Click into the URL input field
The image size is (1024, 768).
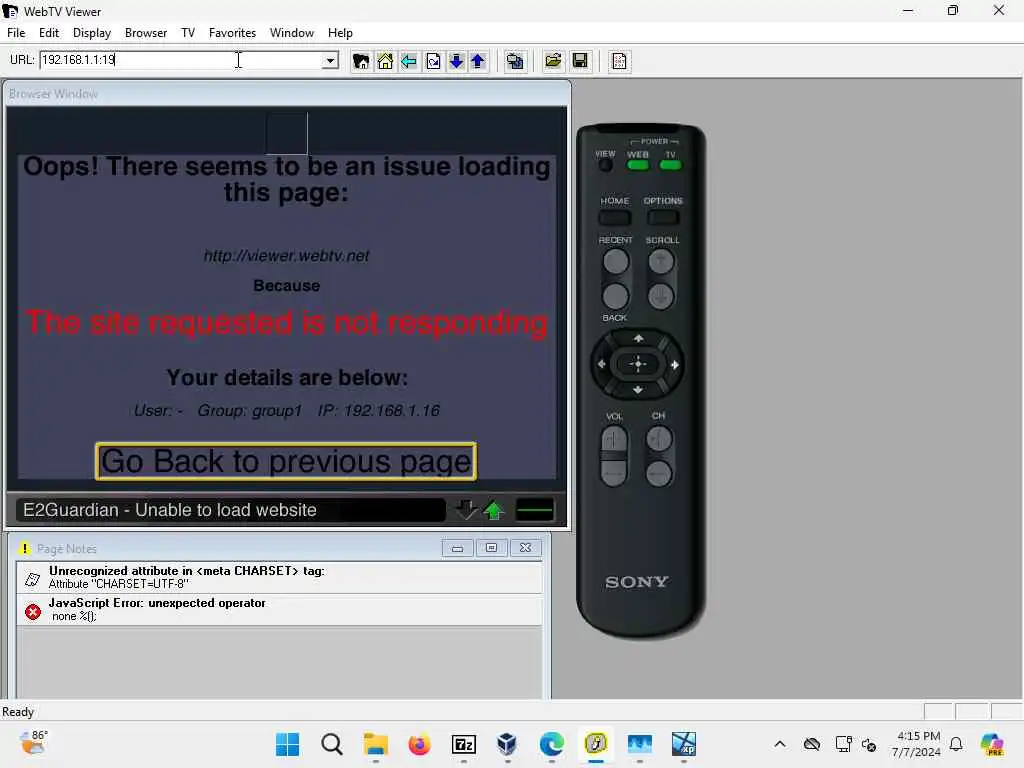[181, 60]
